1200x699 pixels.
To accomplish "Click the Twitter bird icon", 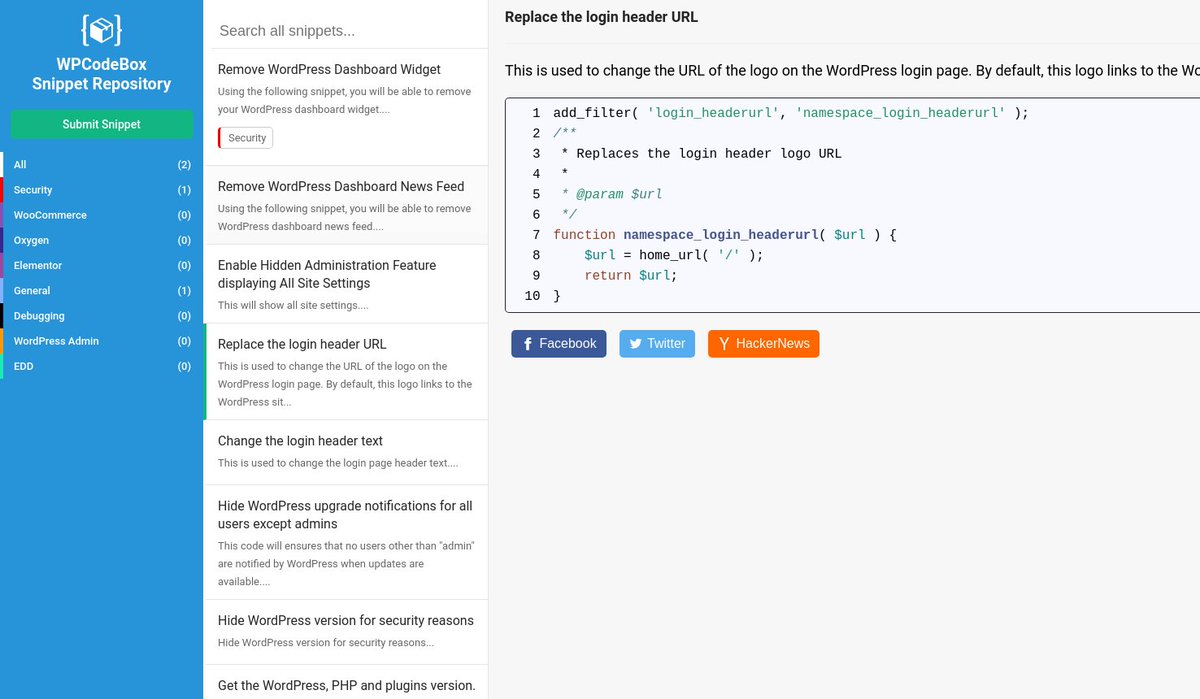I will 635,344.
